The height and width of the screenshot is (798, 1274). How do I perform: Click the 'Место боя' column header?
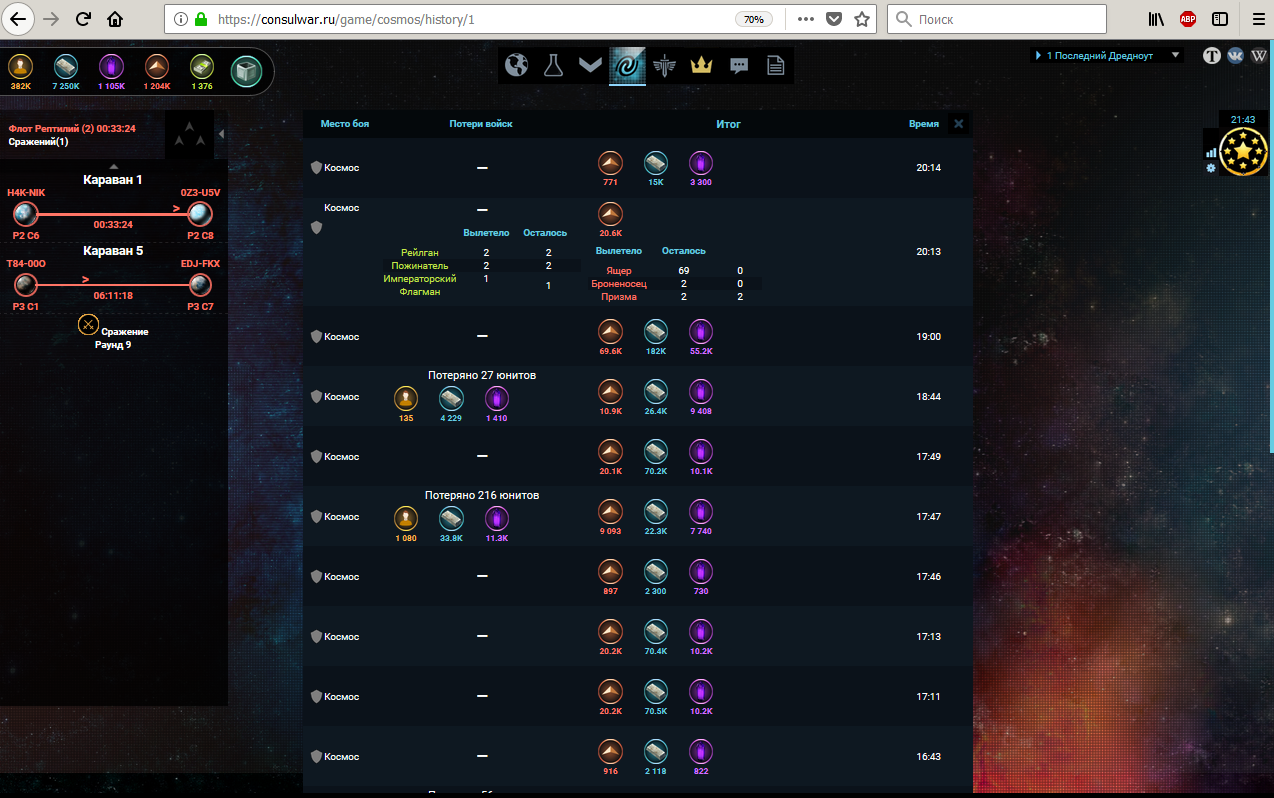coord(344,124)
